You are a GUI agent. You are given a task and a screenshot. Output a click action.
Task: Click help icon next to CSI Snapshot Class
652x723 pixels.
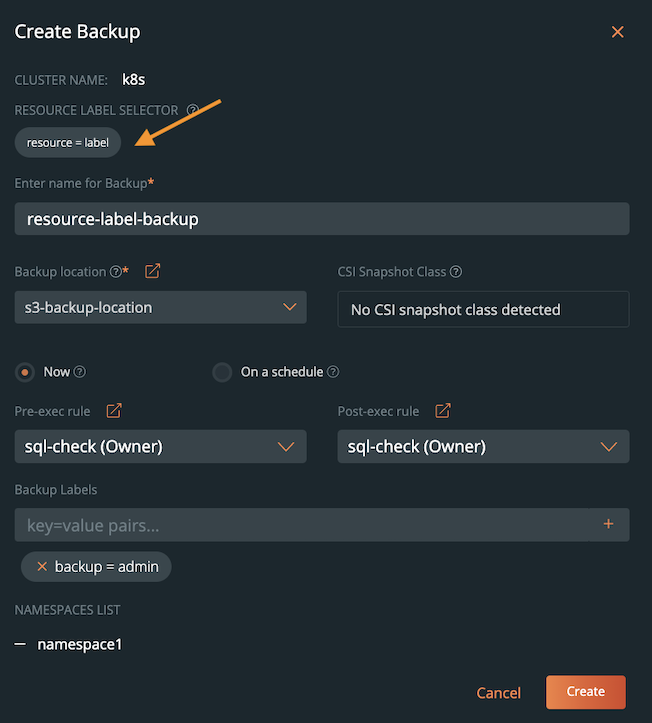click(456, 271)
